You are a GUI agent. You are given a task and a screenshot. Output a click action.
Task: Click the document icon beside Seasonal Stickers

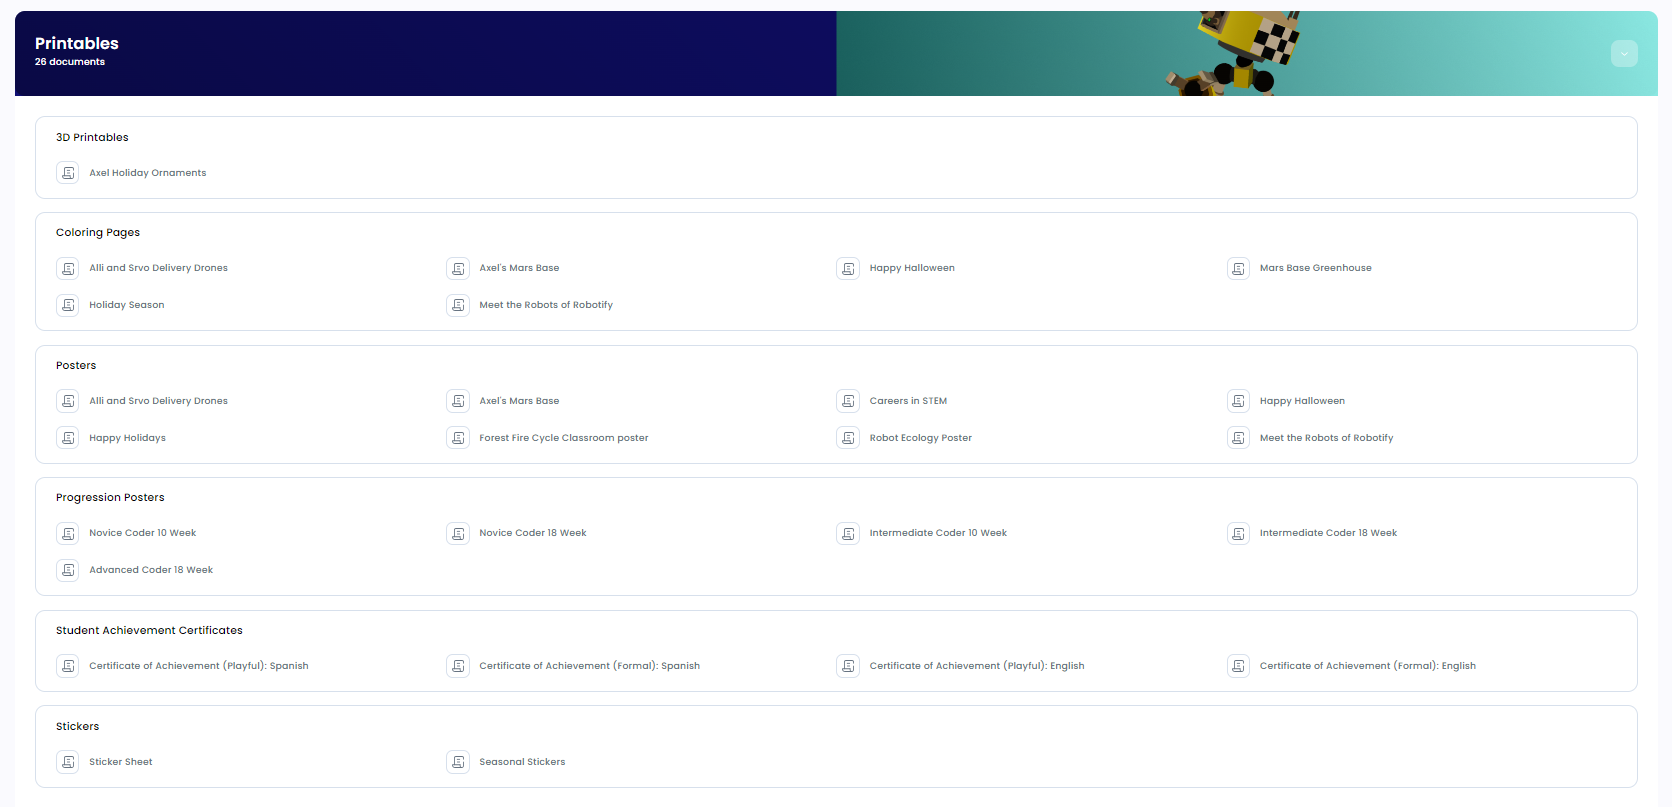(x=458, y=762)
